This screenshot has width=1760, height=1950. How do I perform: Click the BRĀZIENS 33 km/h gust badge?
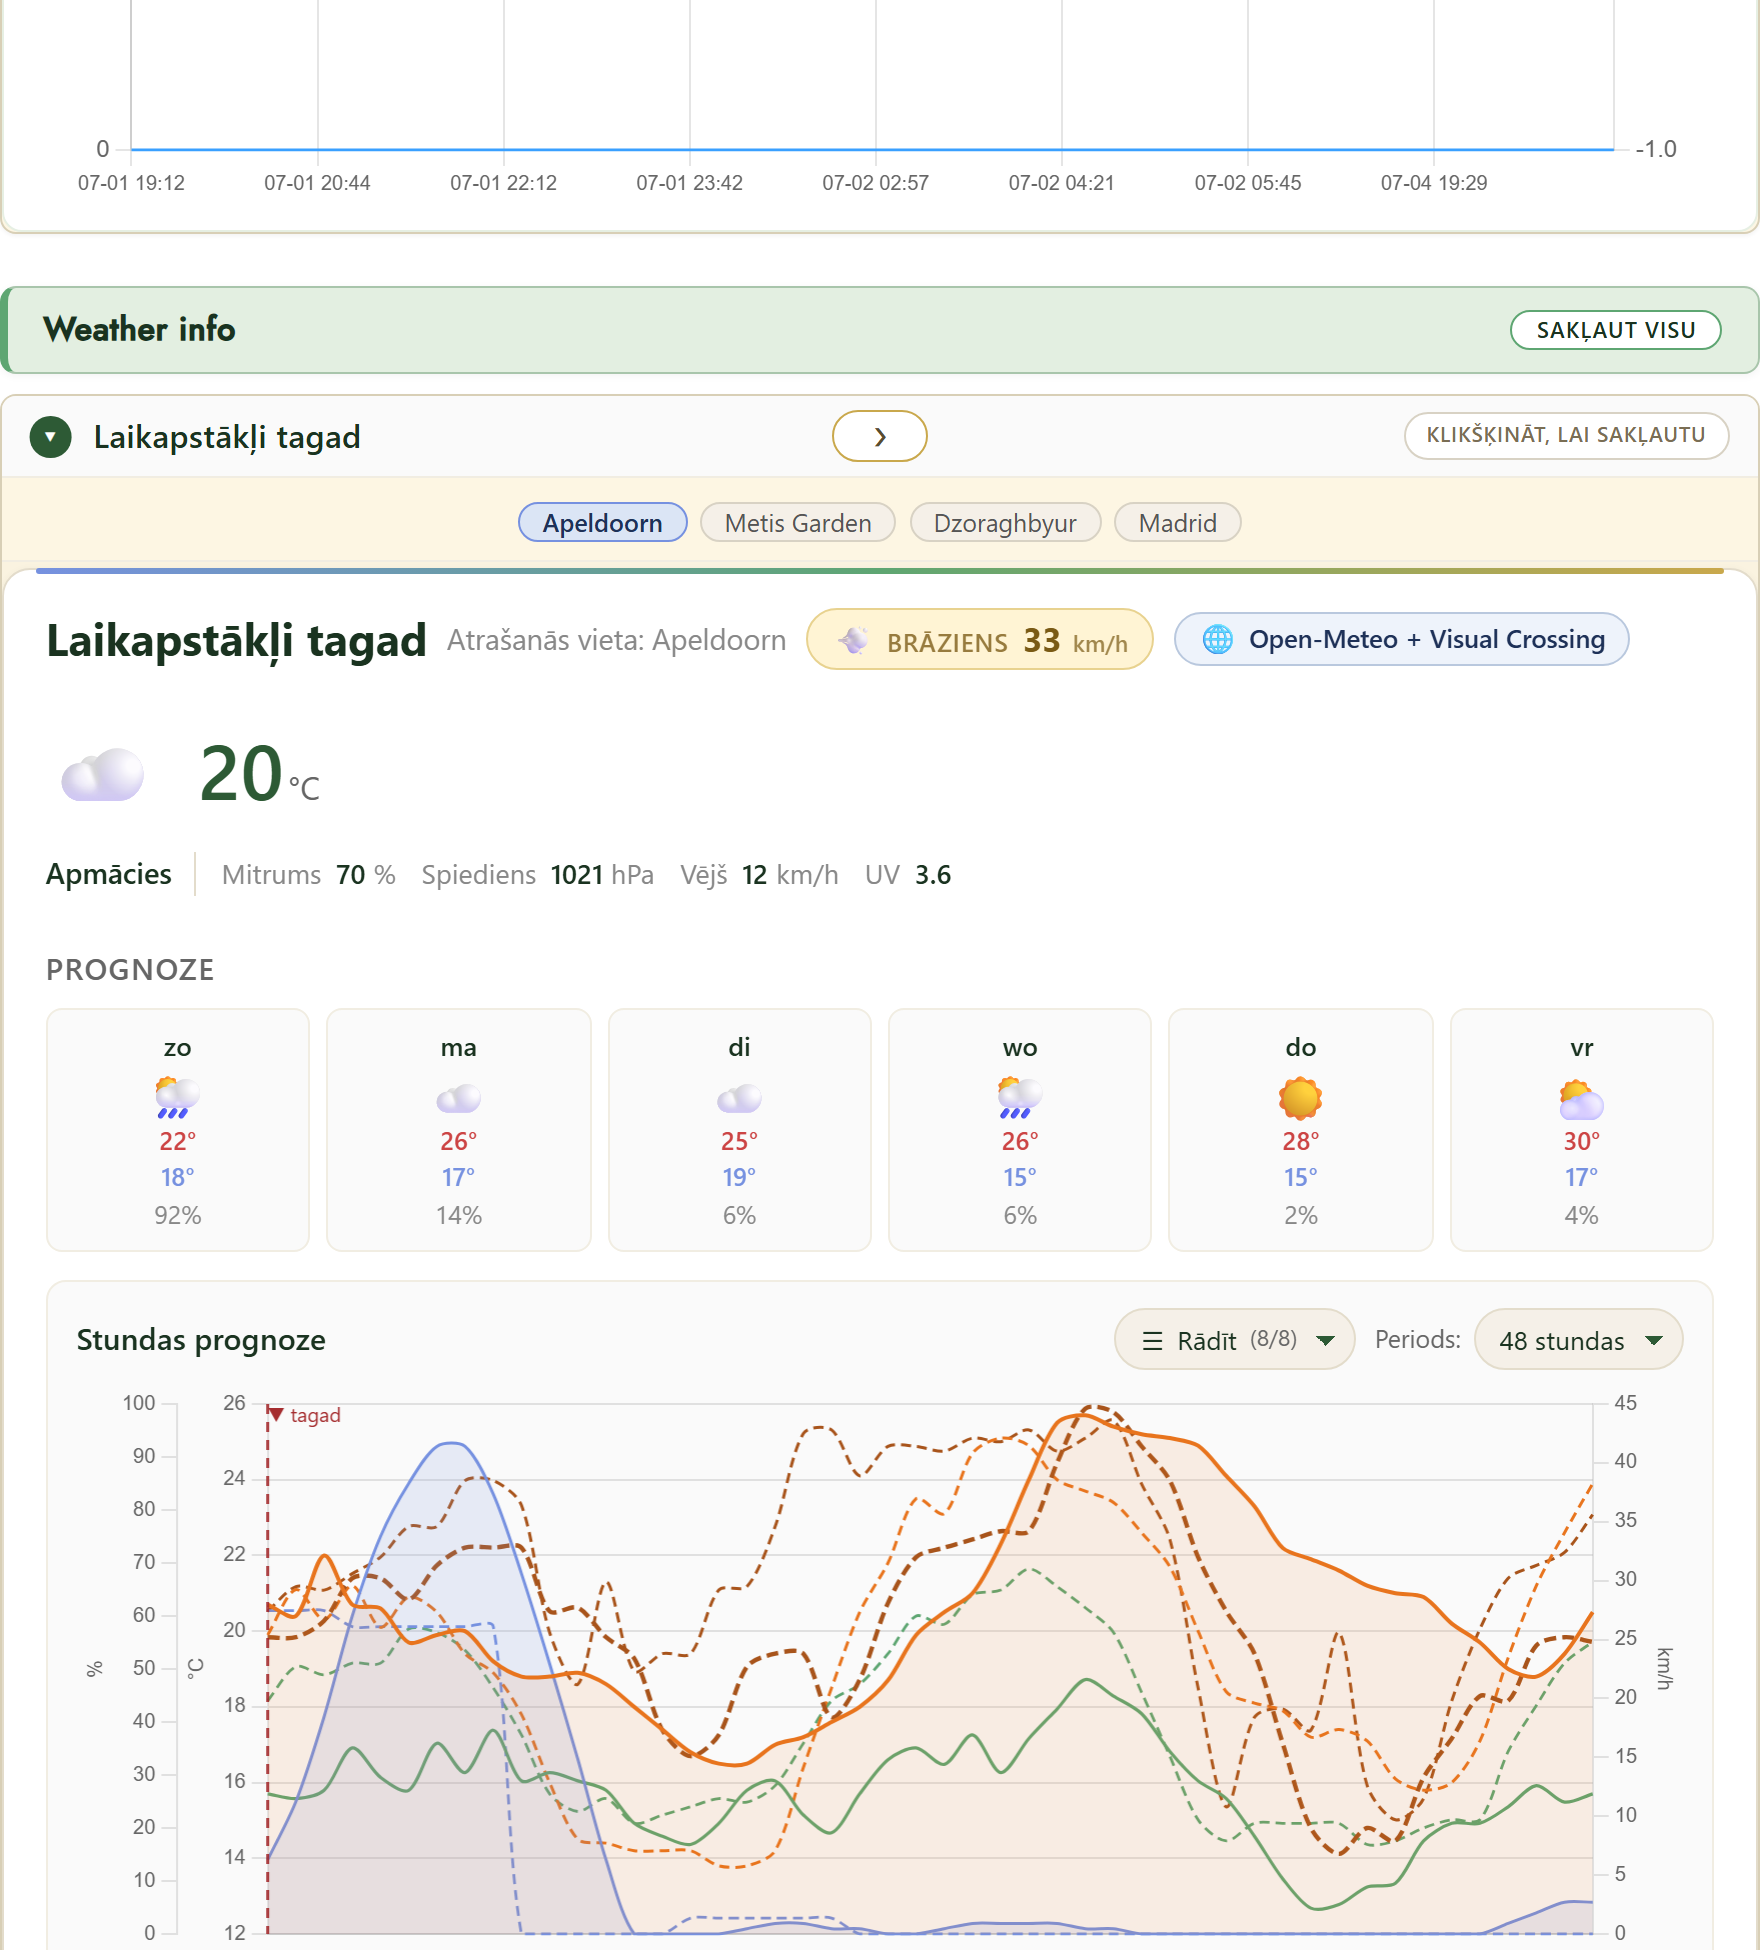pos(979,640)
